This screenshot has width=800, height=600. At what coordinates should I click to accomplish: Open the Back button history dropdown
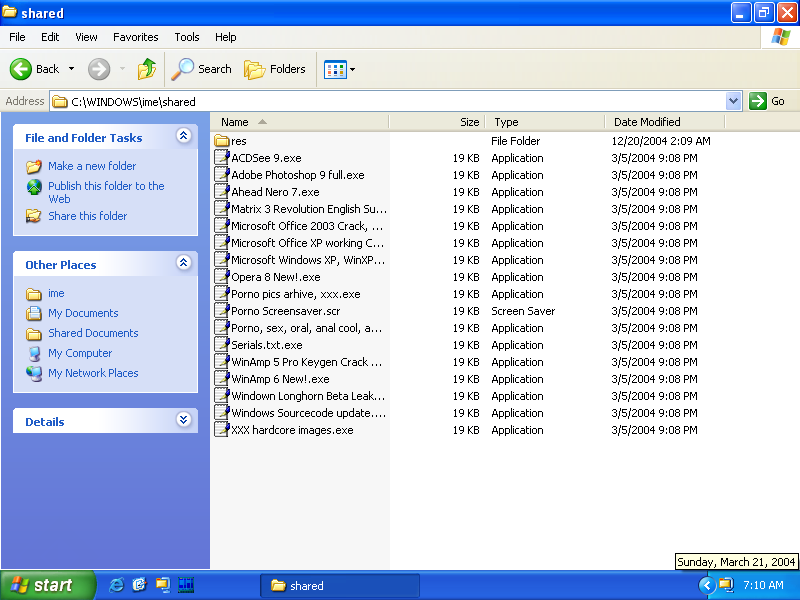pyautogui.click(x=71, y=69)
